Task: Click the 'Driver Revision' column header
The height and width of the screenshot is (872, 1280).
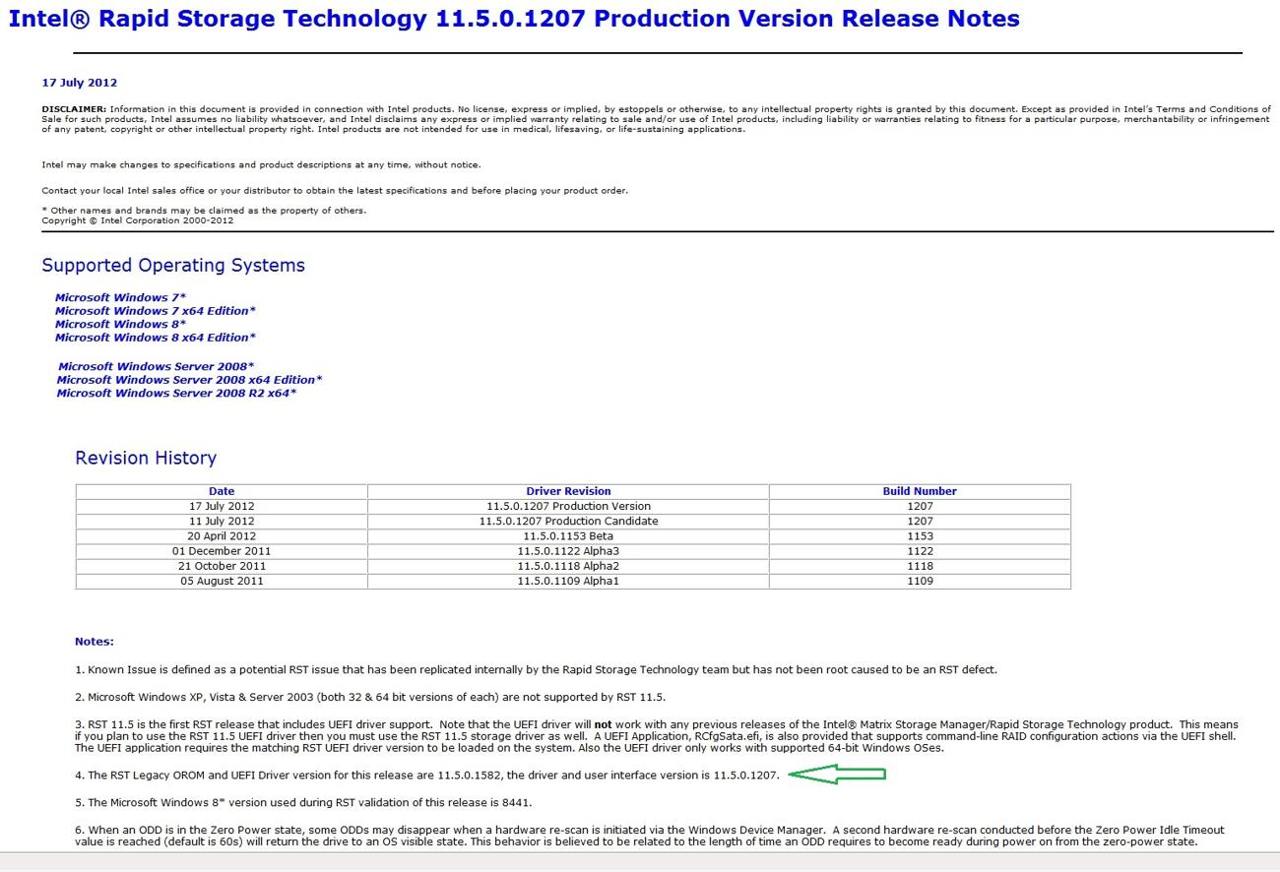Action: click(x=568, y=491)
